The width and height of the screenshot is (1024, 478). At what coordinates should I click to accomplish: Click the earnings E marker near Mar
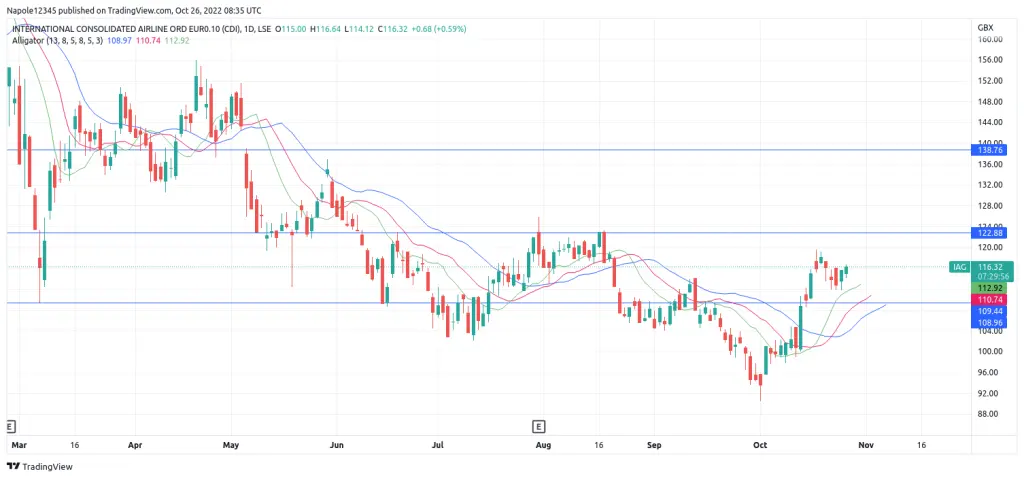pos(10,427)
